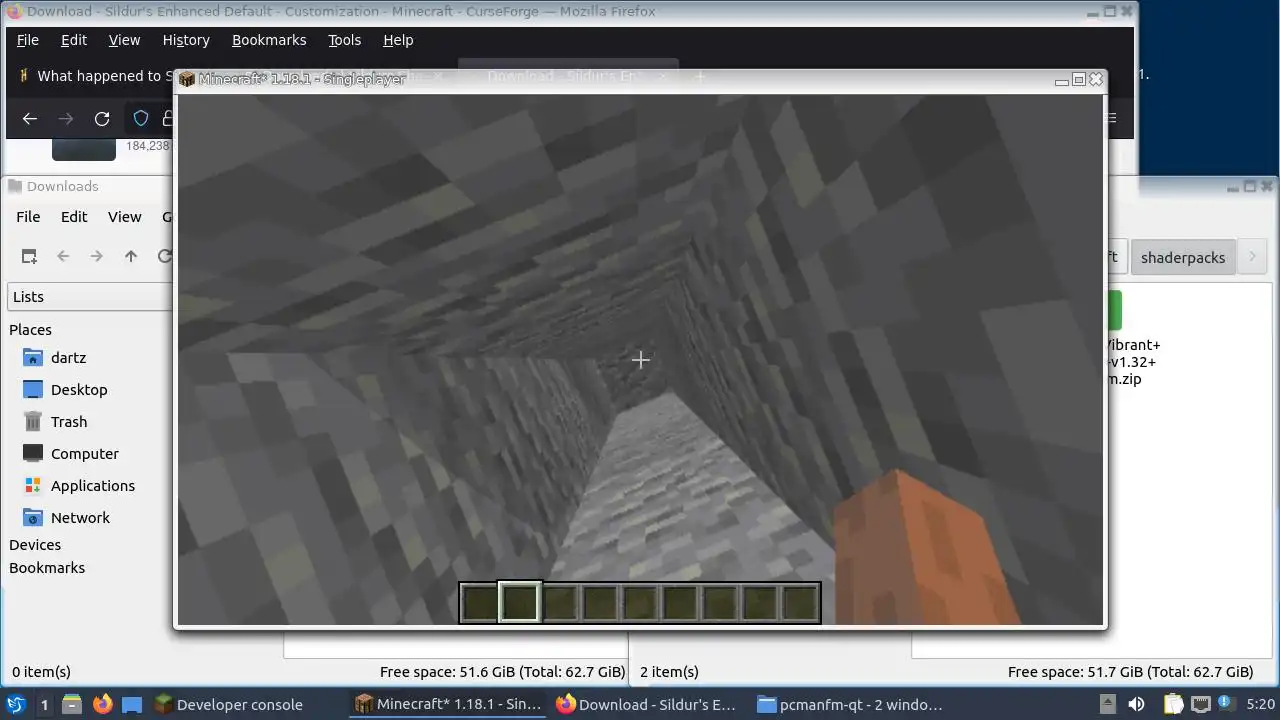This screenshot has width=1280, height=720.
Task: Show hidden system tray icons arrow
Action: point(1107,704)
